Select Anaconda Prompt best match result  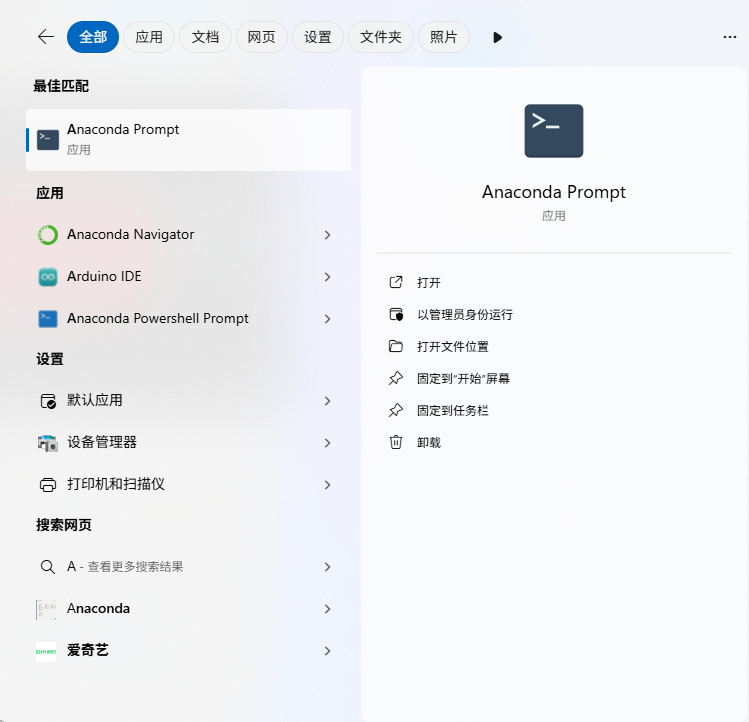coord(188,140)
